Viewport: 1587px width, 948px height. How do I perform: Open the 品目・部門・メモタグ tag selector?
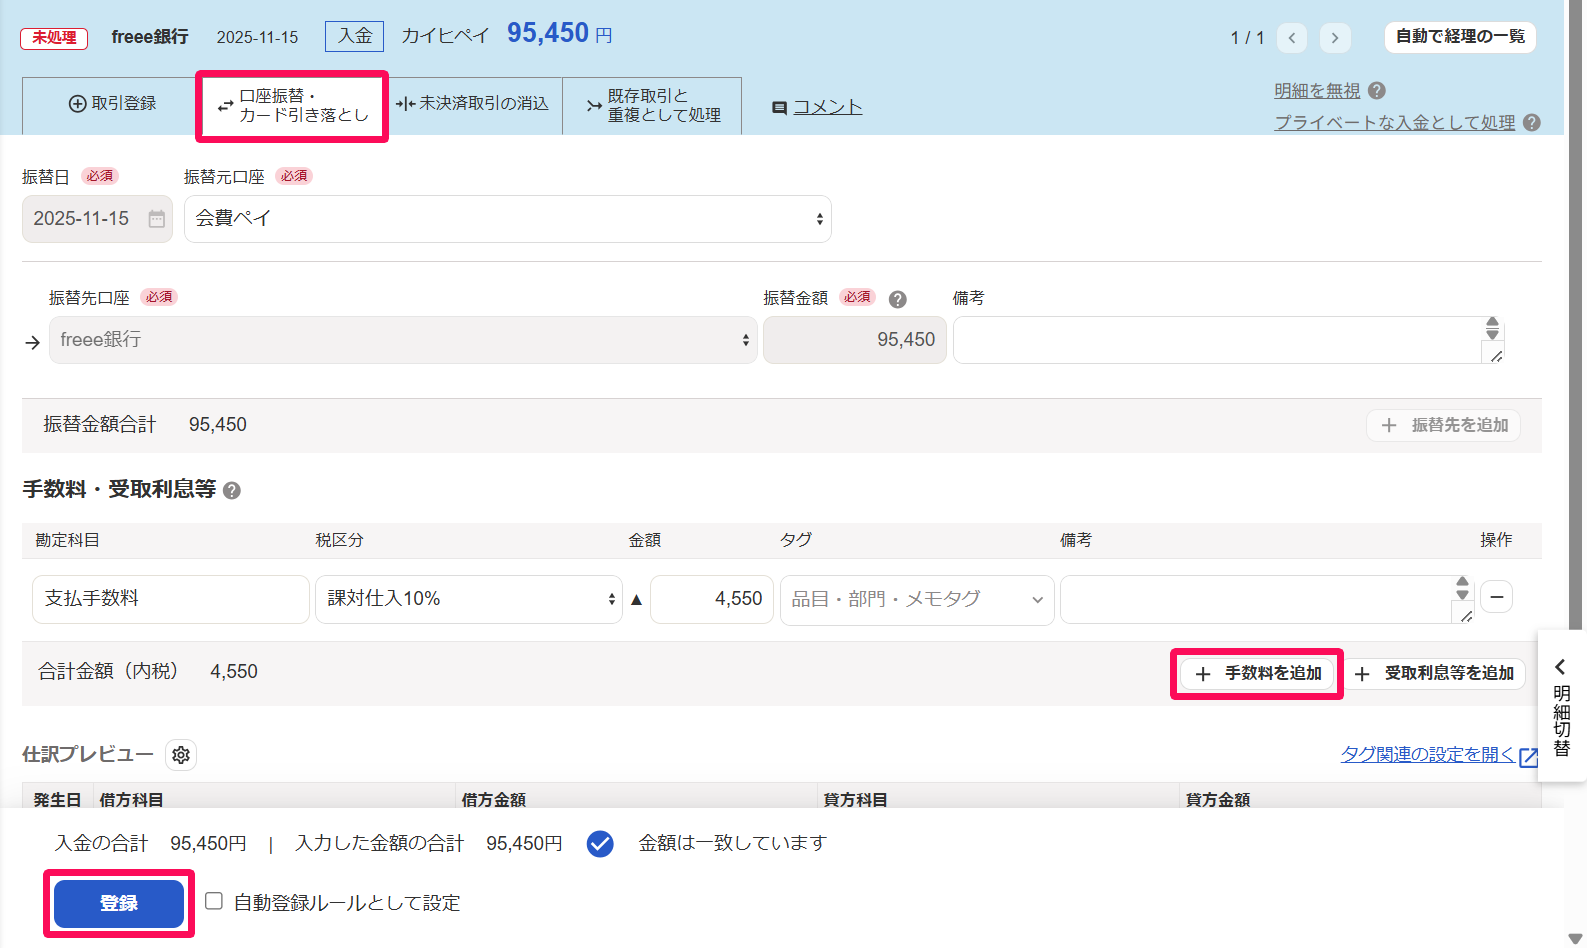pyautogui.click(x=917, y=600)
